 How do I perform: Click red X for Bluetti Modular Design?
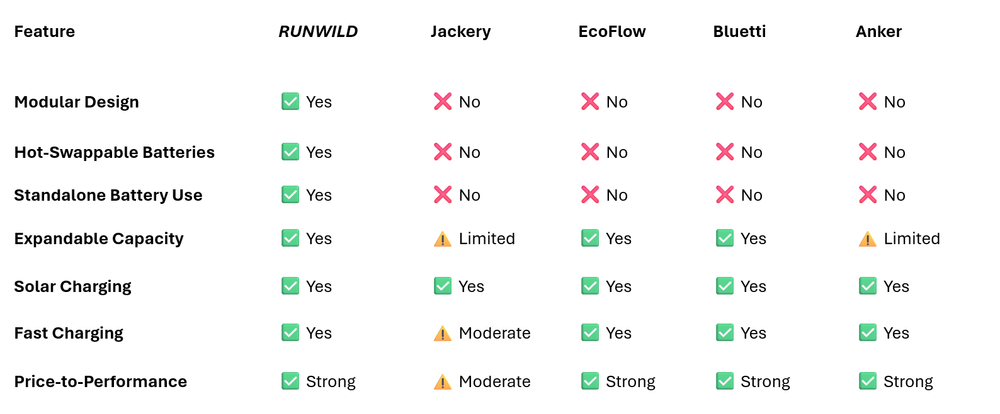coord(725,101)
